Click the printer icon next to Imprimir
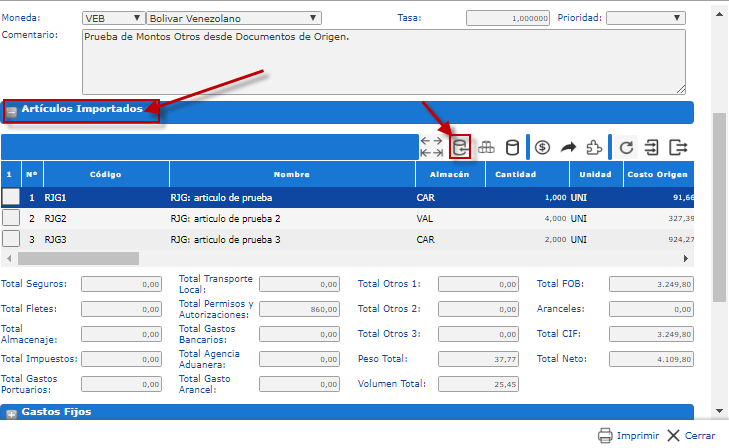The width and height of the screenshot is (729, 448). 605,435
